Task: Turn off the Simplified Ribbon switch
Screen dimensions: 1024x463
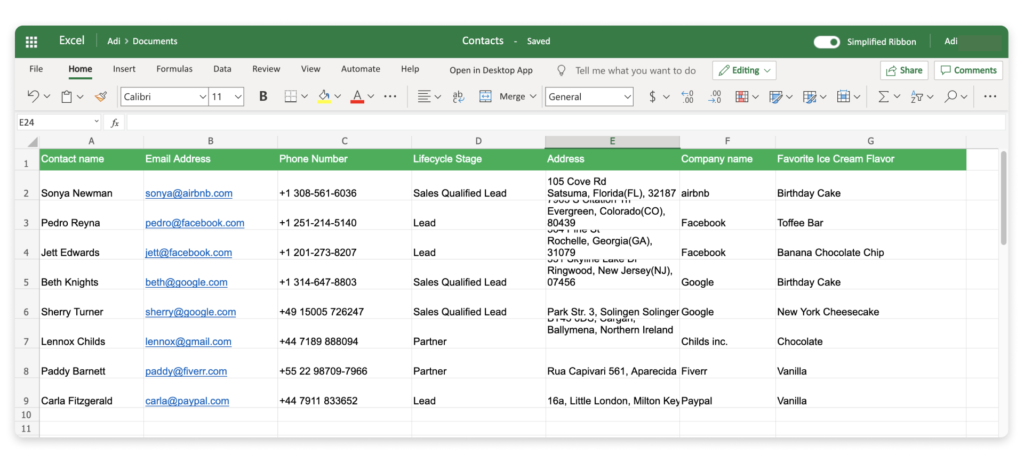Action: click(826, 42)
